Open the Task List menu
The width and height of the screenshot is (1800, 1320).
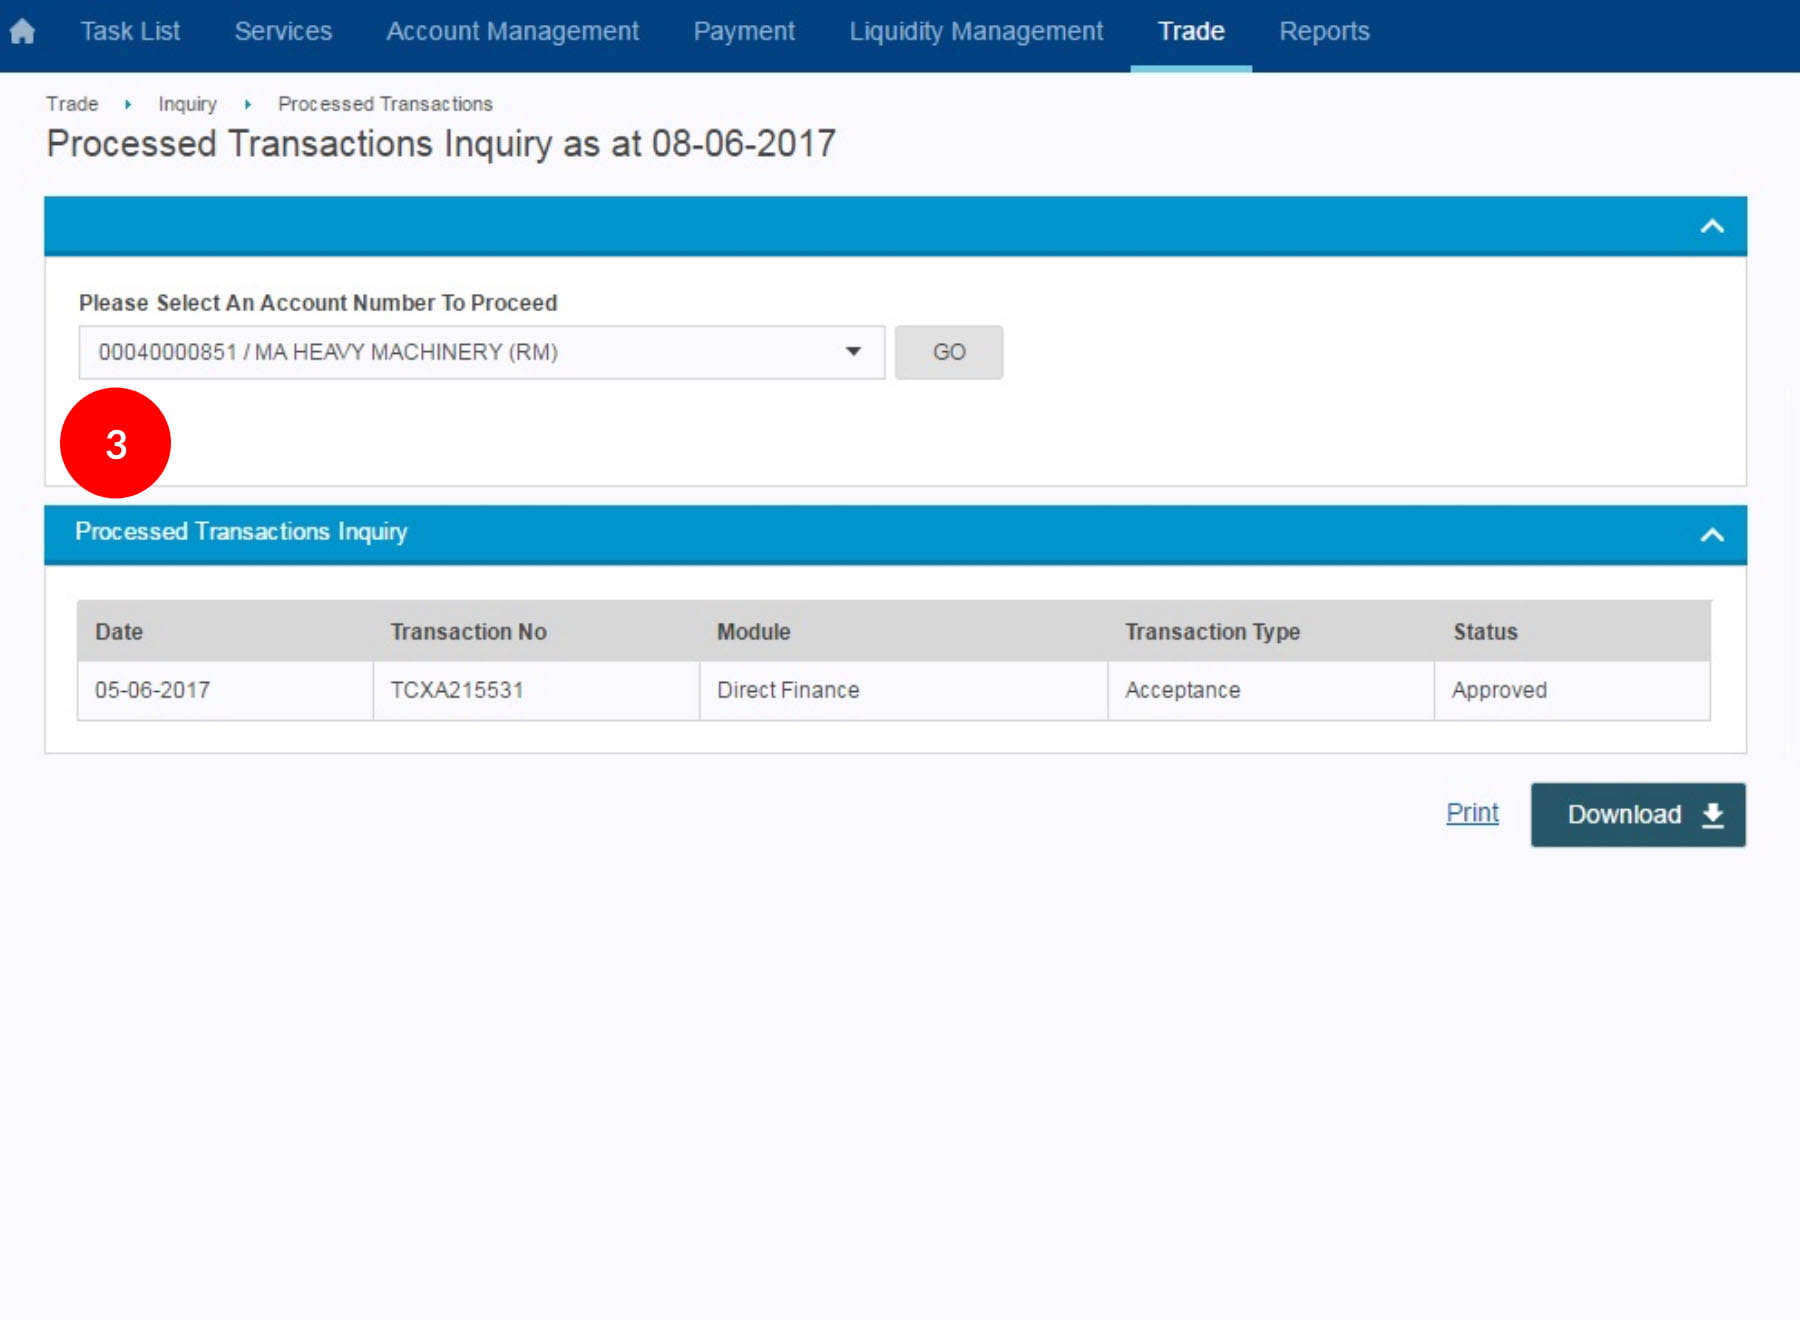pos(130,32)
